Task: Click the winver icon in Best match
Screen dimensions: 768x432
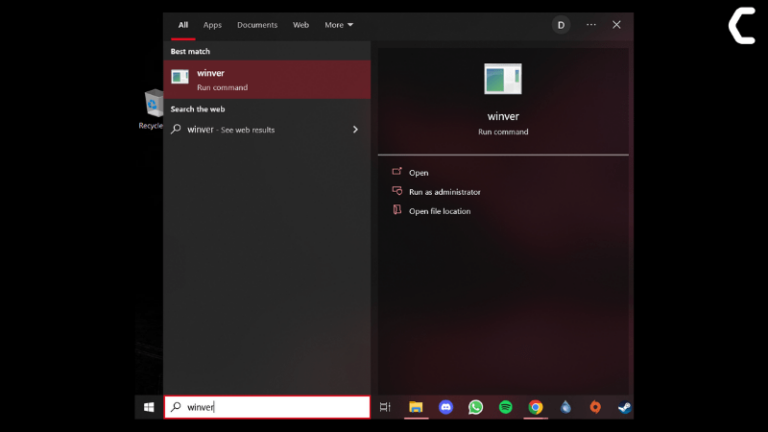Action: point(180,77)
